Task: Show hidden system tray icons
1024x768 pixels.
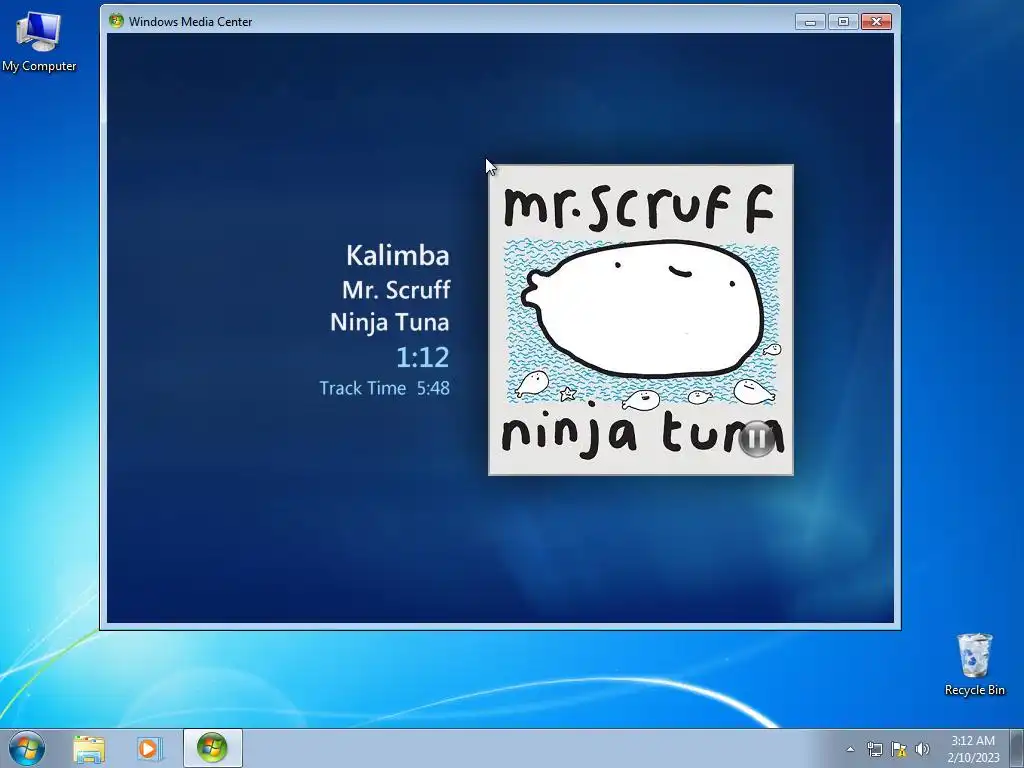Action: [850, 749]
